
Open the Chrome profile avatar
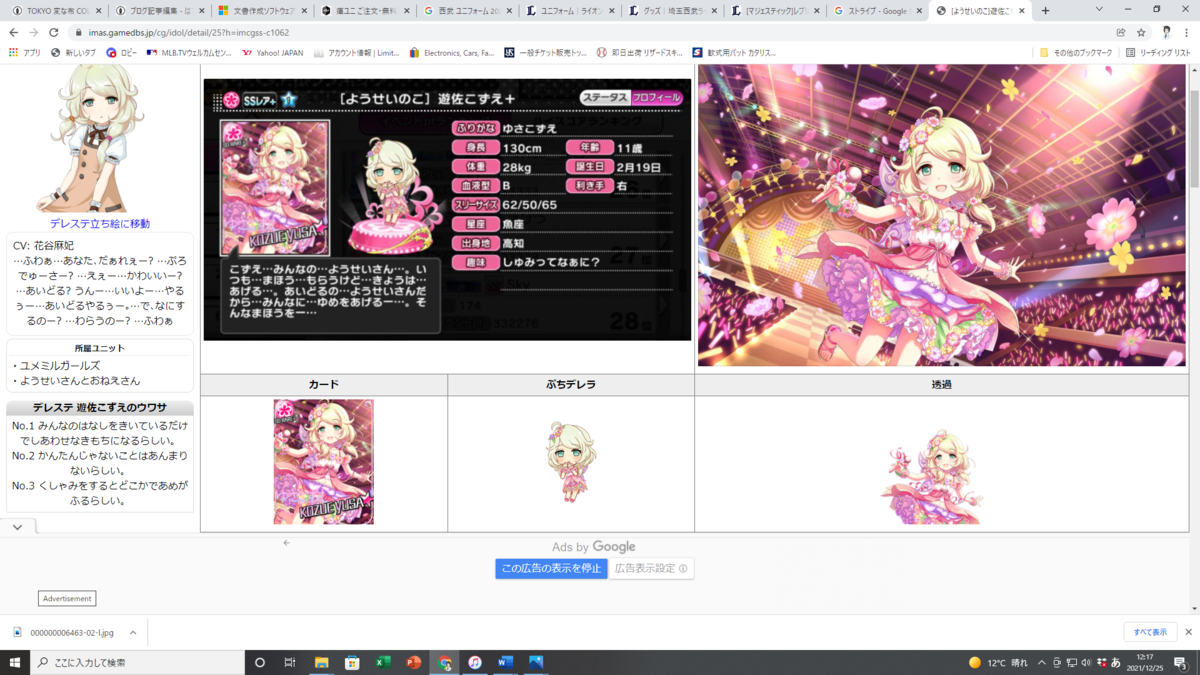click(1166, 32)
